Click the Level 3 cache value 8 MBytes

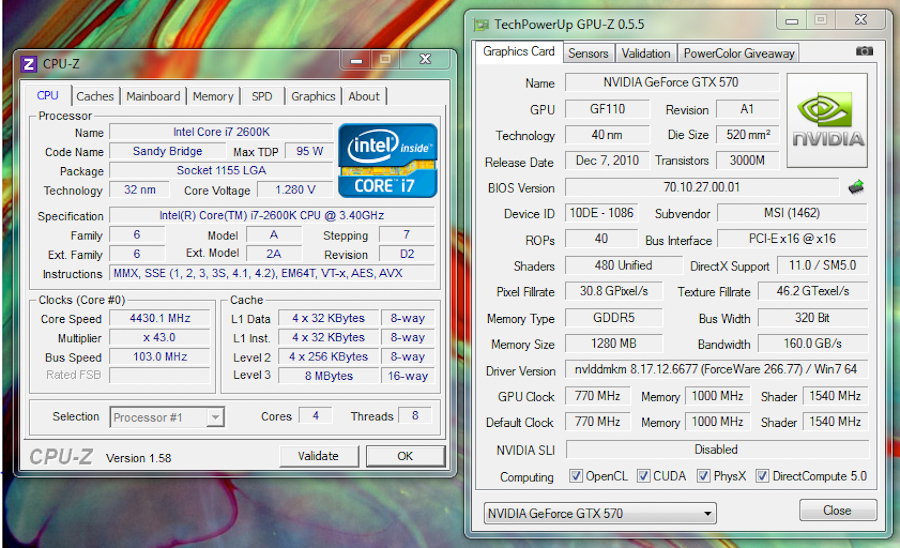pyautogui.click(x=329, y=376)
